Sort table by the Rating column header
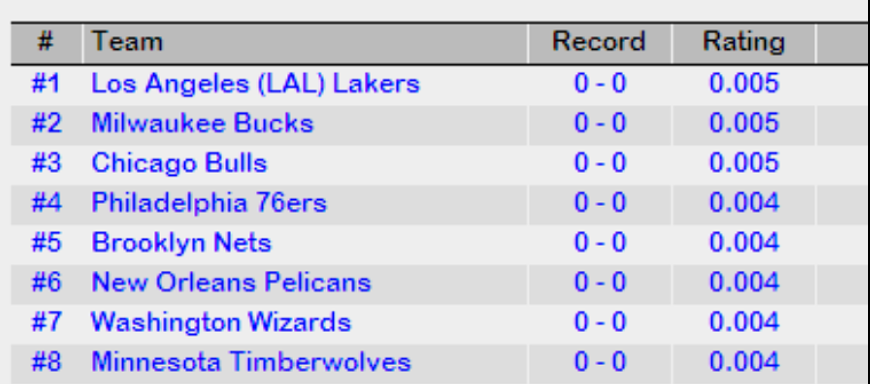This screenshot has height=384, width=870. coord(743,43)
